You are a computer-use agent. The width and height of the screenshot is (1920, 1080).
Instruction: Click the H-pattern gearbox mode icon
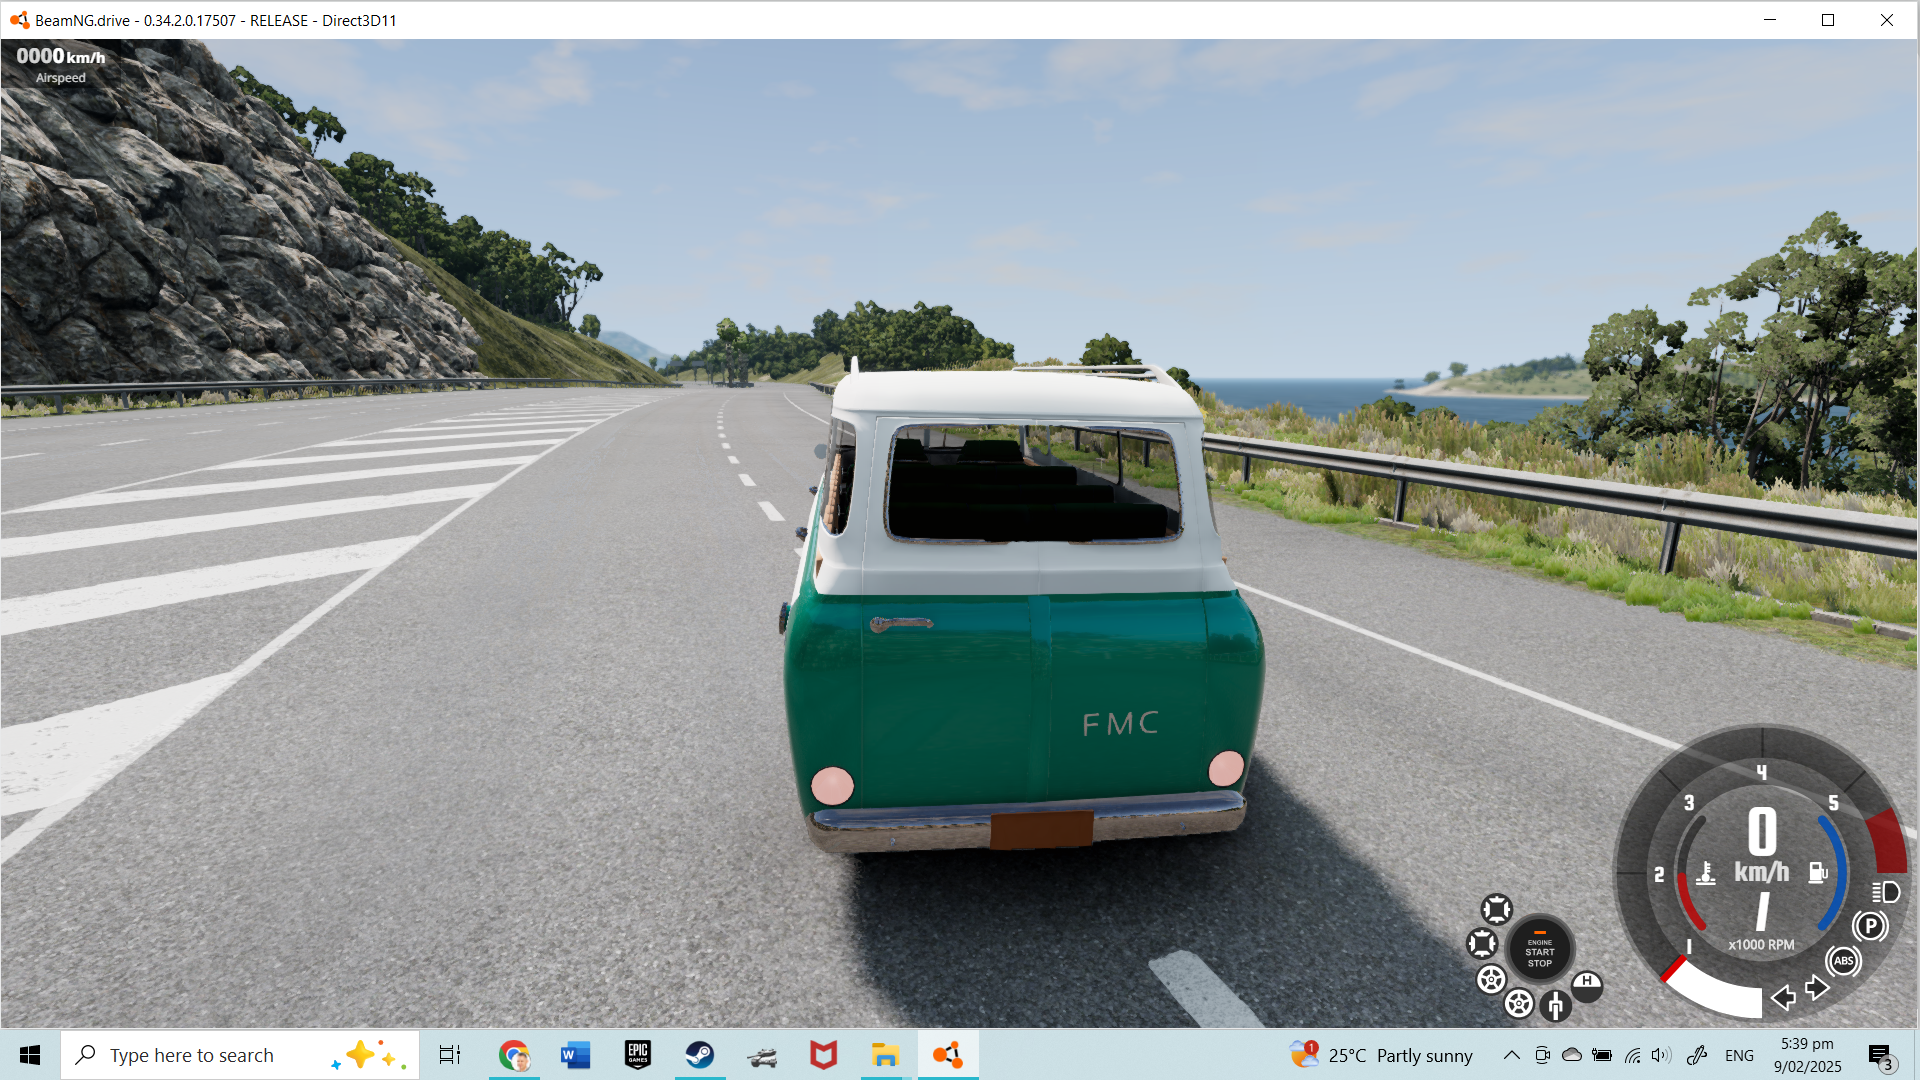(x=1587, y=986)
